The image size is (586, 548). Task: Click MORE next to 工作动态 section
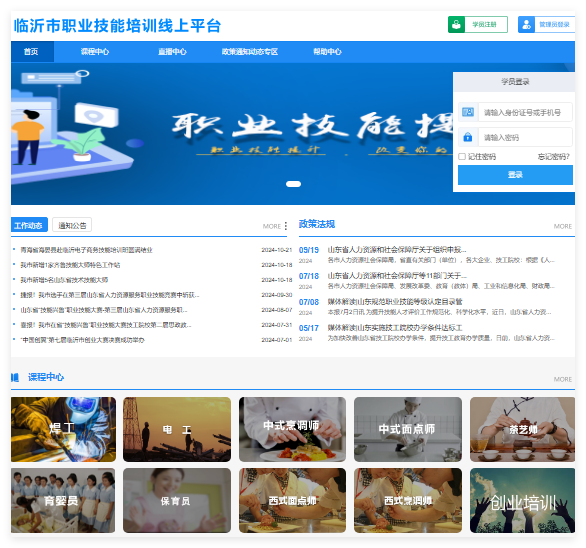point(272,226)
